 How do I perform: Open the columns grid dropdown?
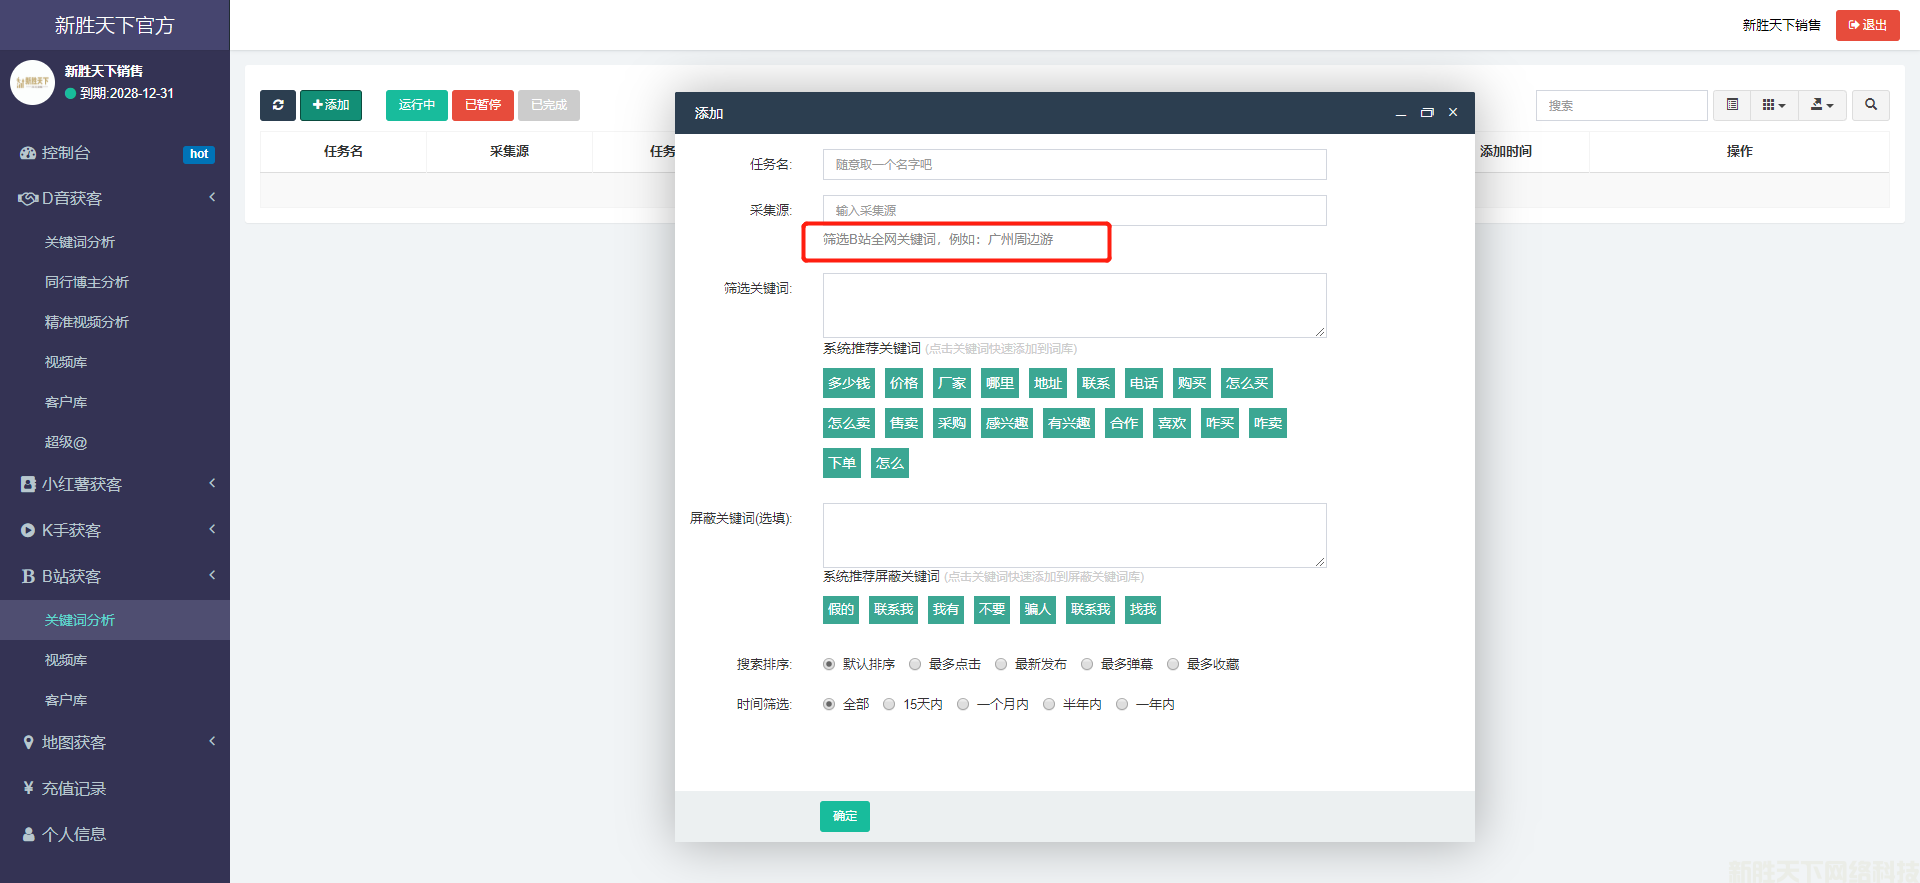1773,105
